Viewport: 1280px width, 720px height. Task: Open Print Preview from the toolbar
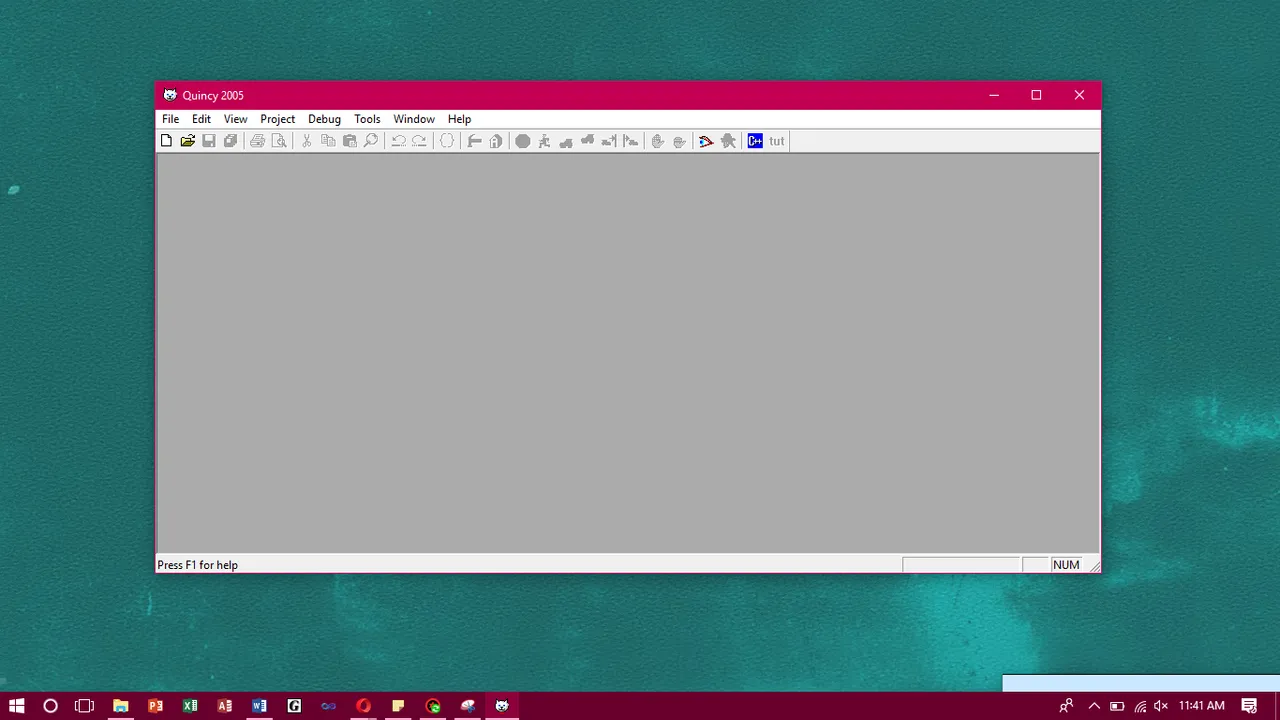279,141
